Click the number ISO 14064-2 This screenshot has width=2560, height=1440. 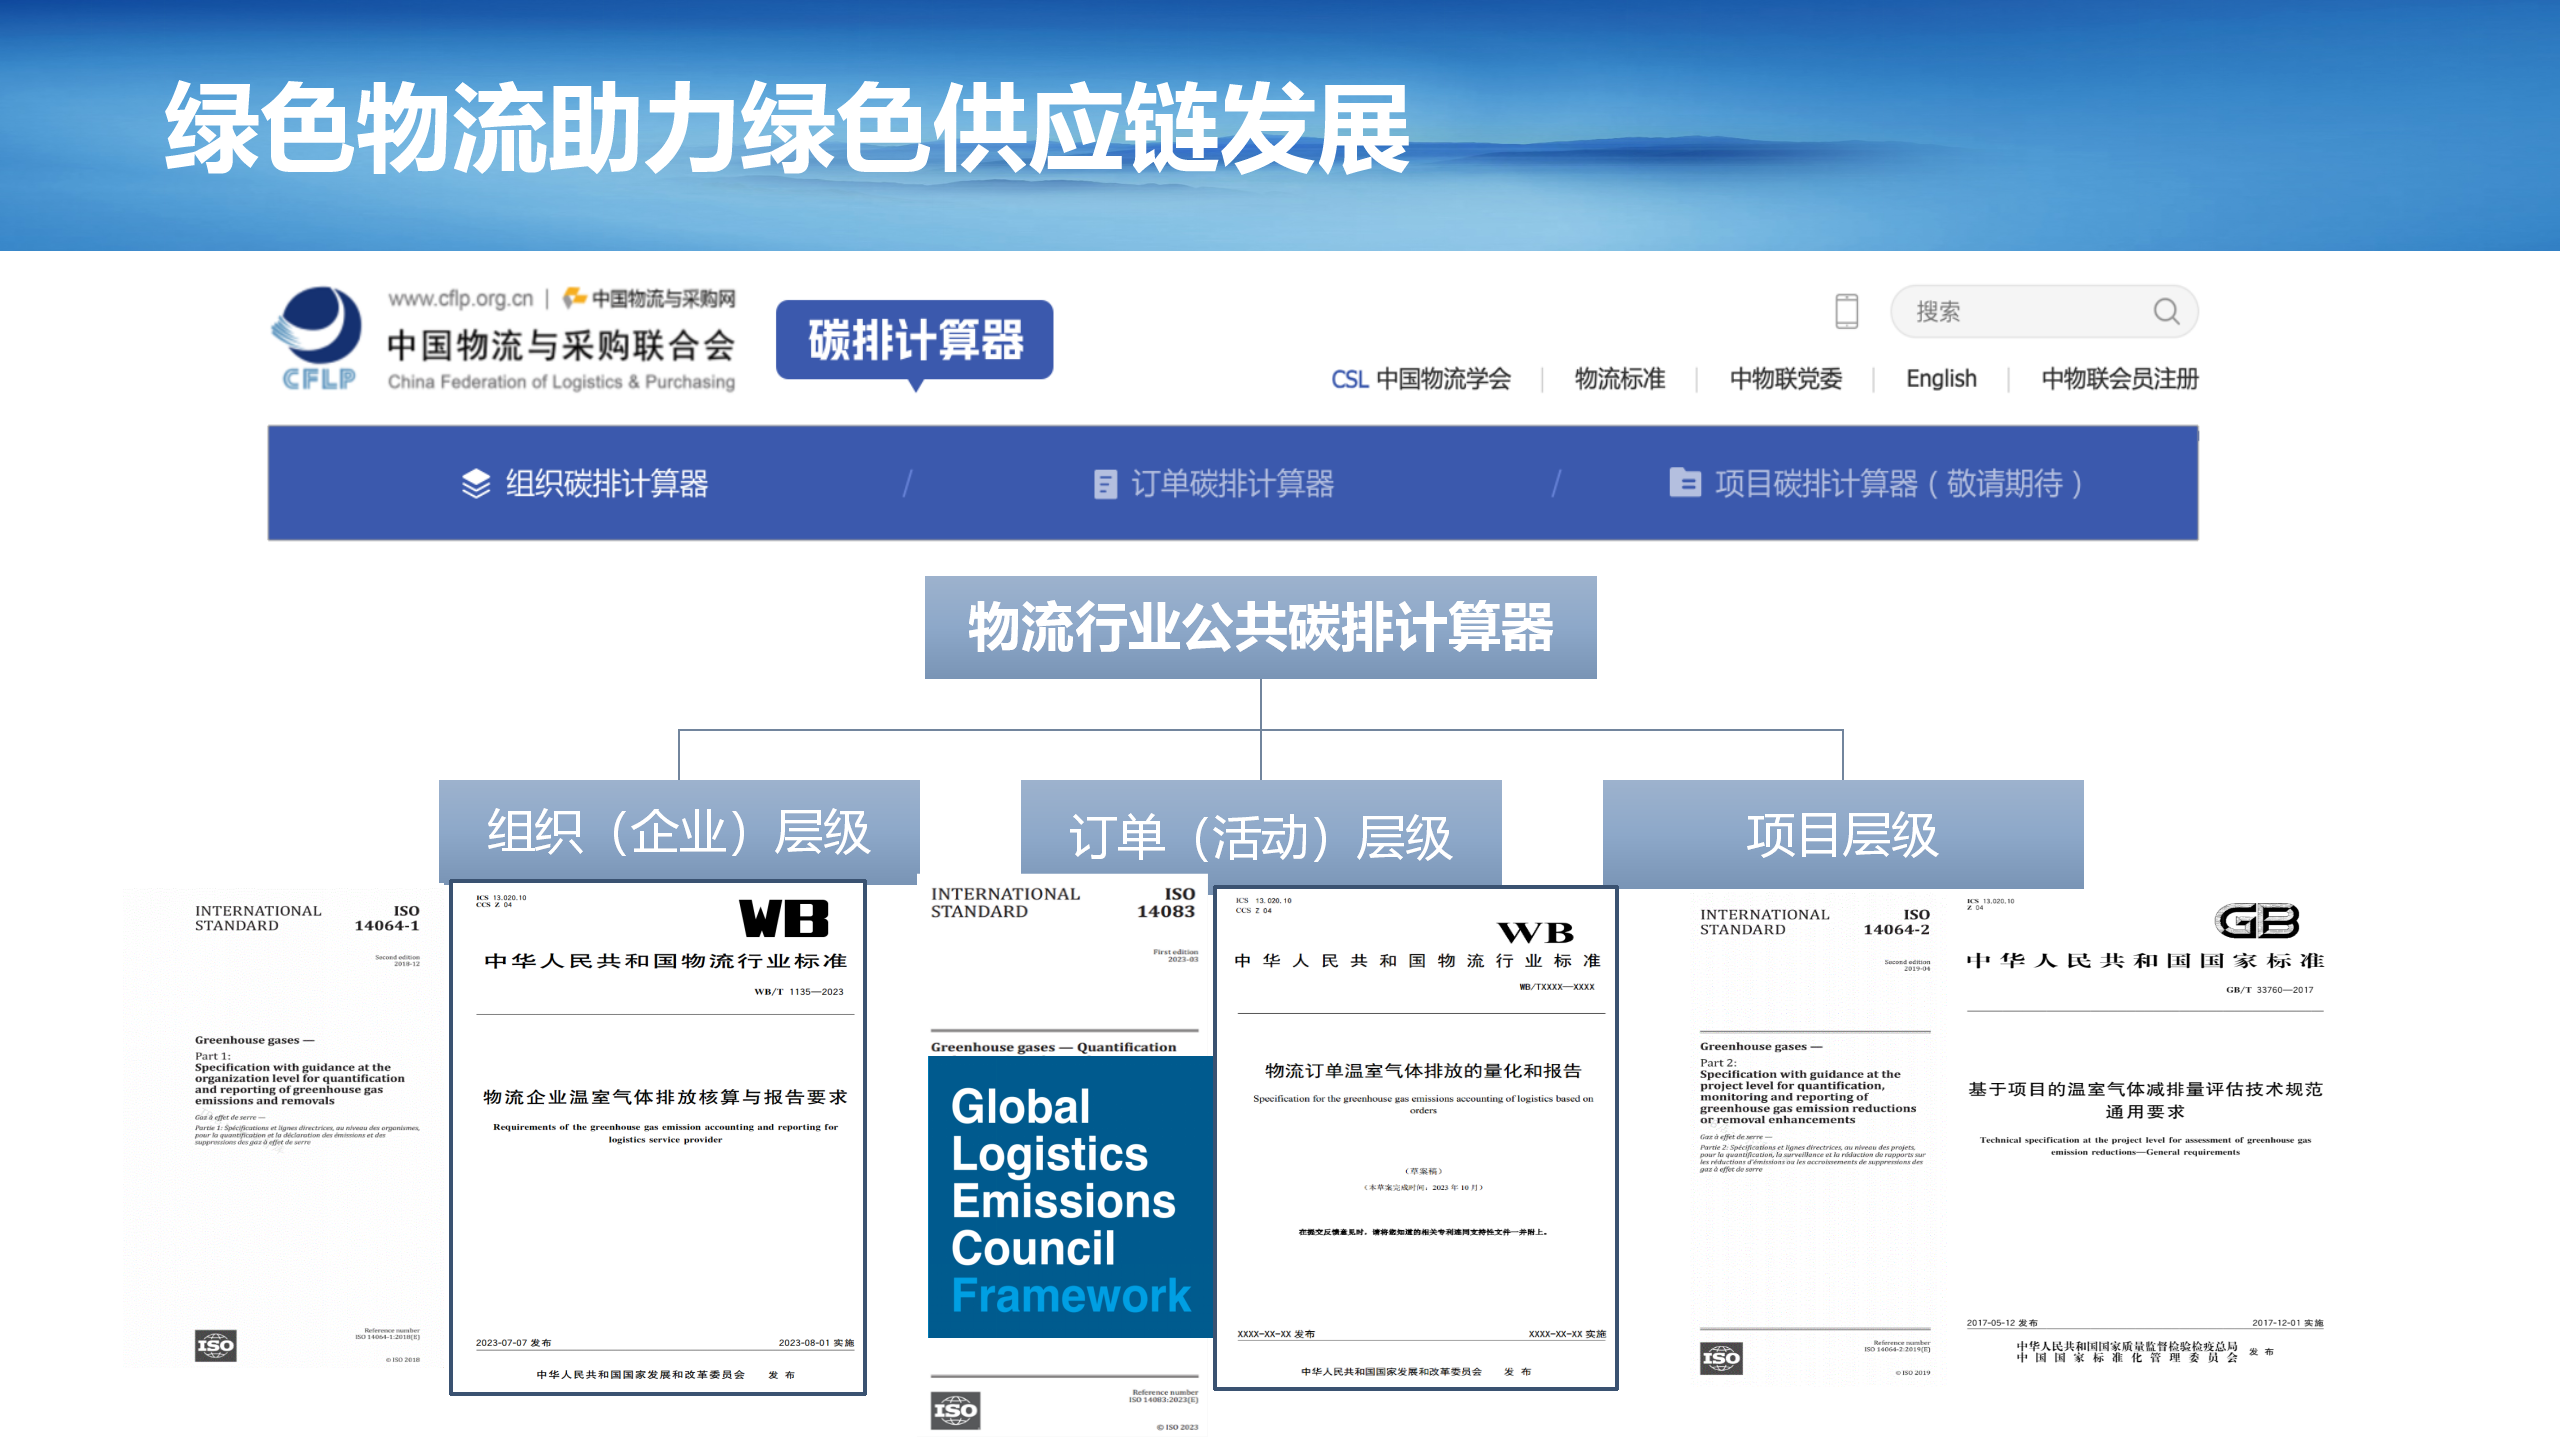(x=1896, y=922)
